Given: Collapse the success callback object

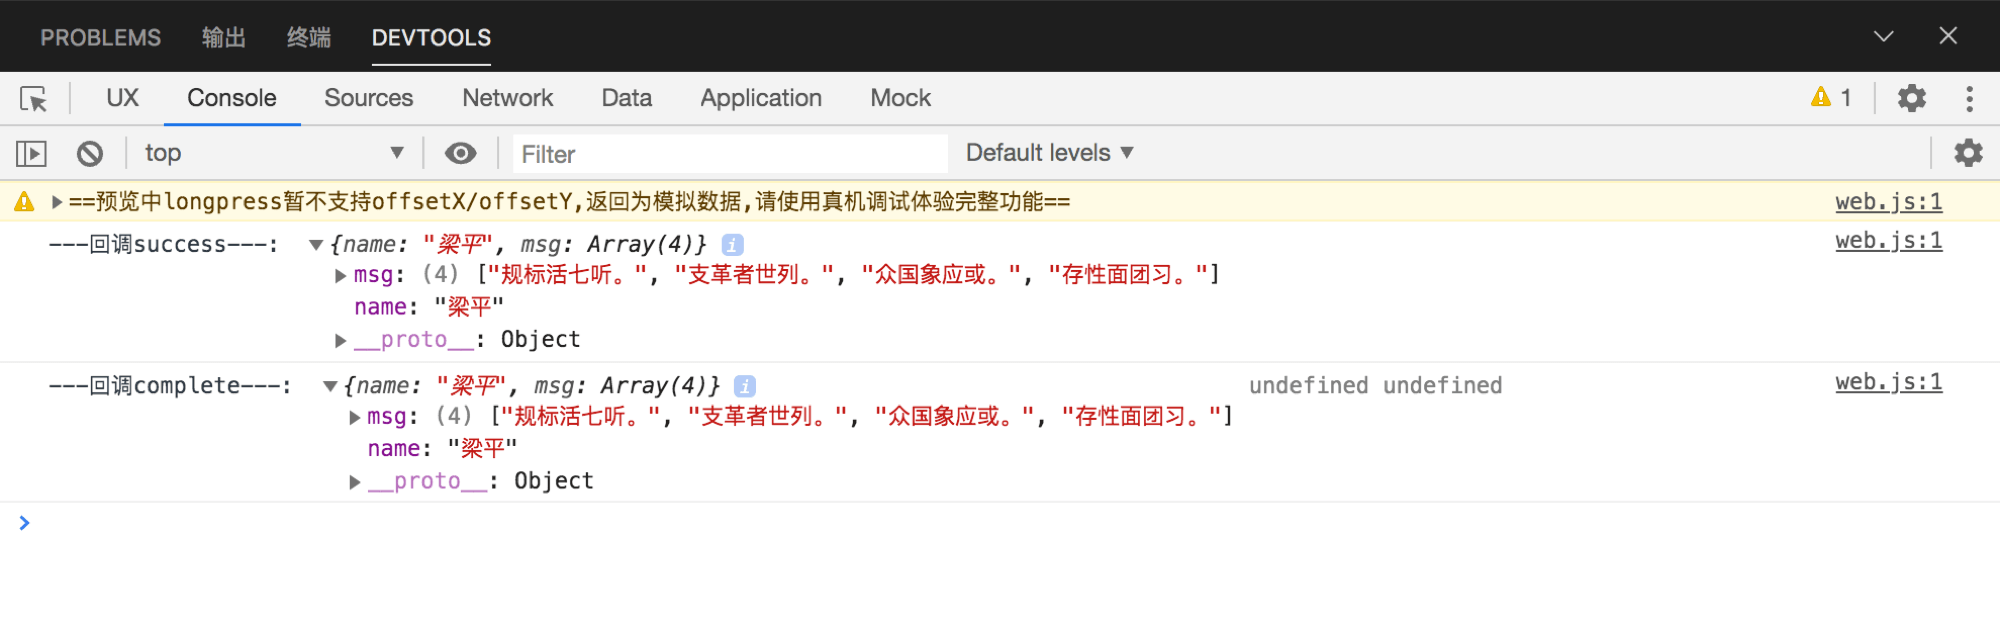Looking at the screenshot, I should (x=316, y=245).
